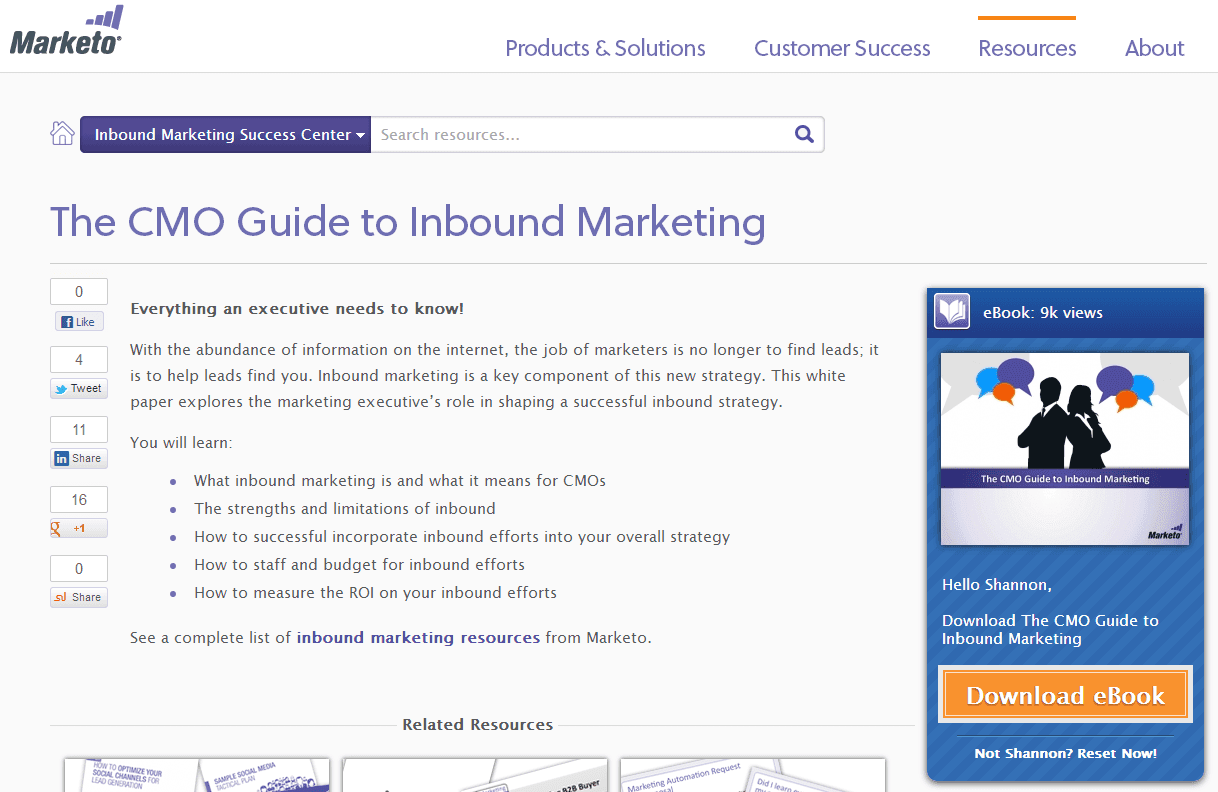Click the Facebook like count box showing 0
Screen dimensions: 1218x792
pyautogui.click(x=79, y=292)
